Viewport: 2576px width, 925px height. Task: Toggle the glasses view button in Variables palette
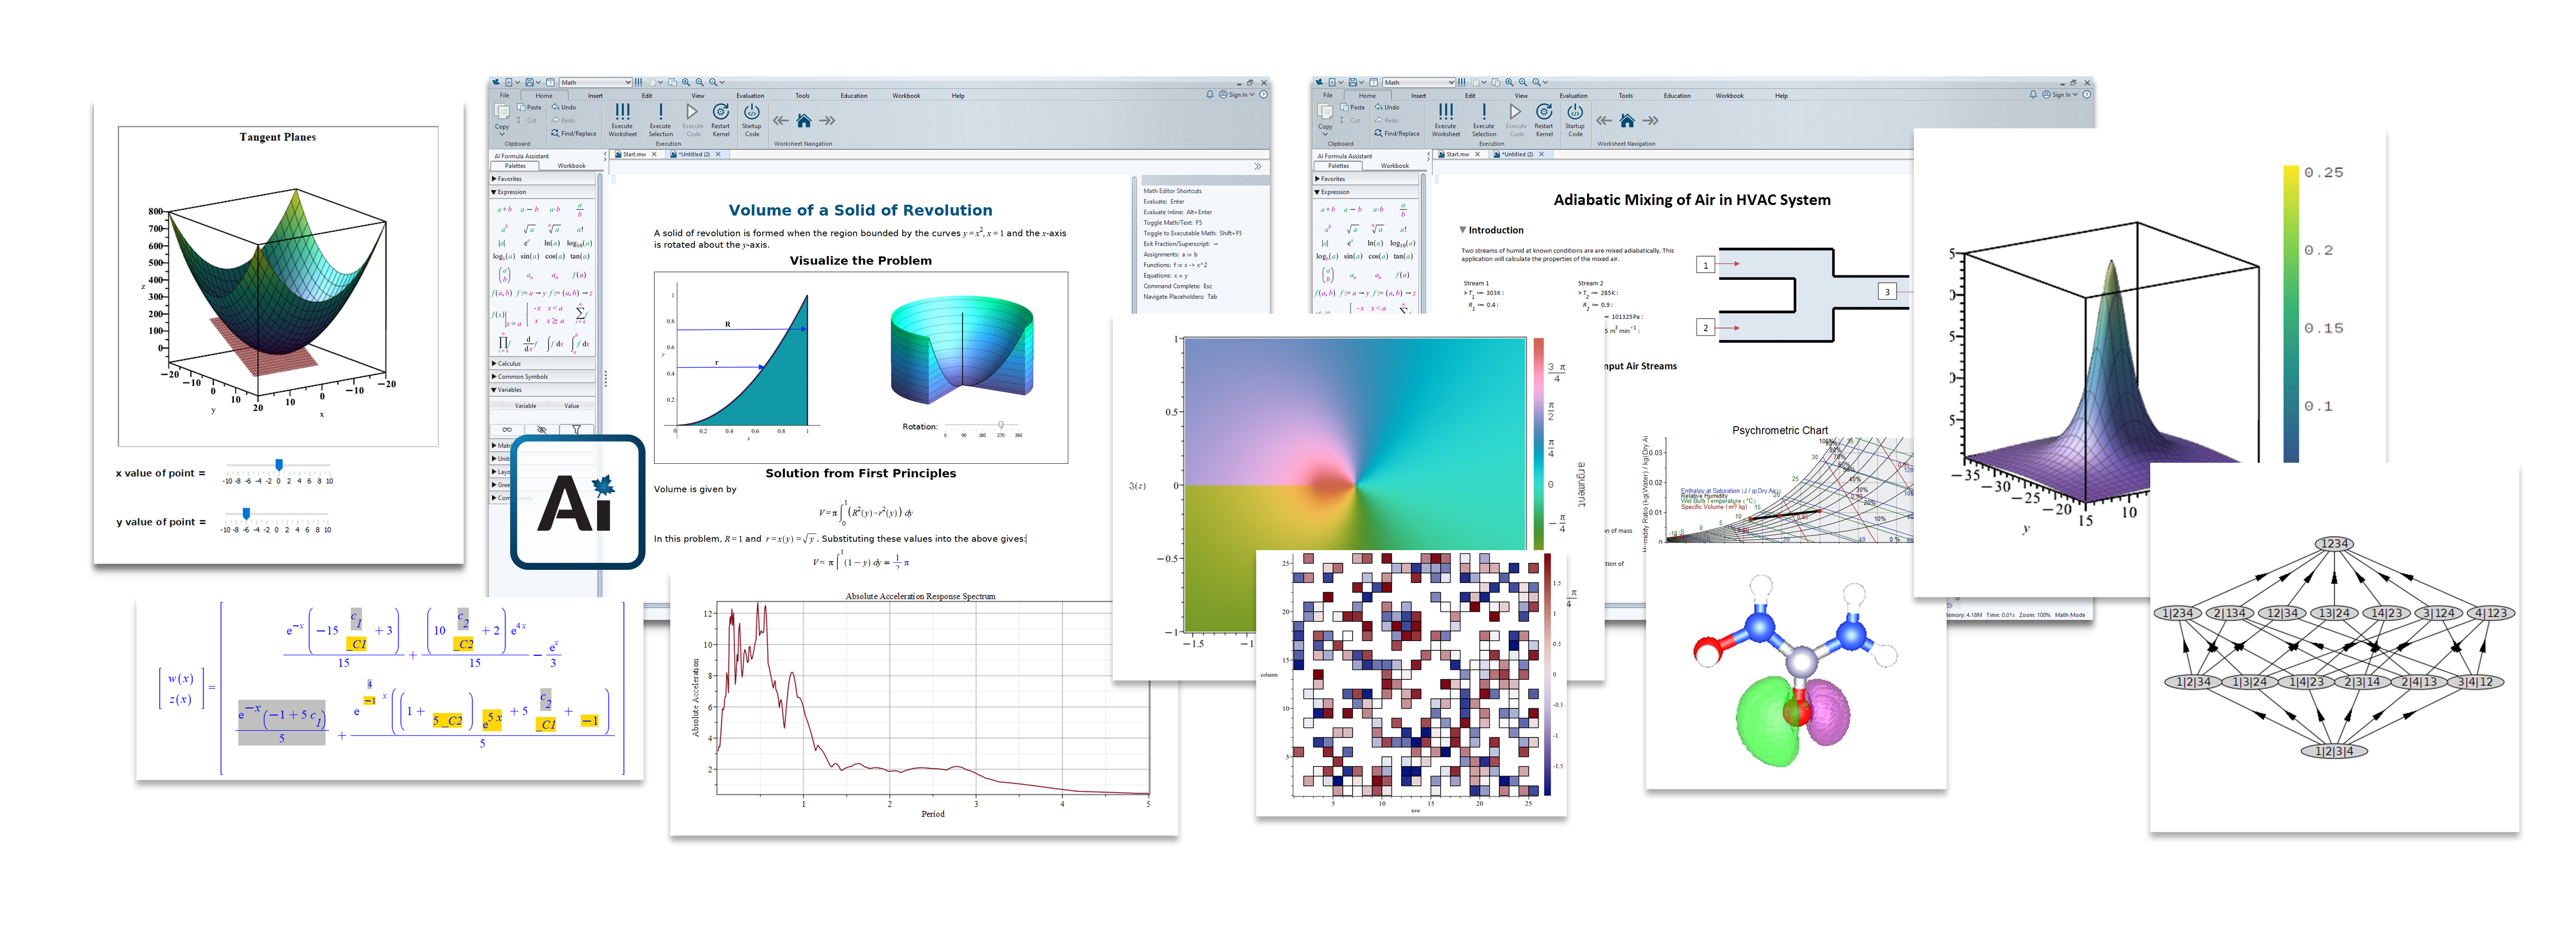click(507, 429)
